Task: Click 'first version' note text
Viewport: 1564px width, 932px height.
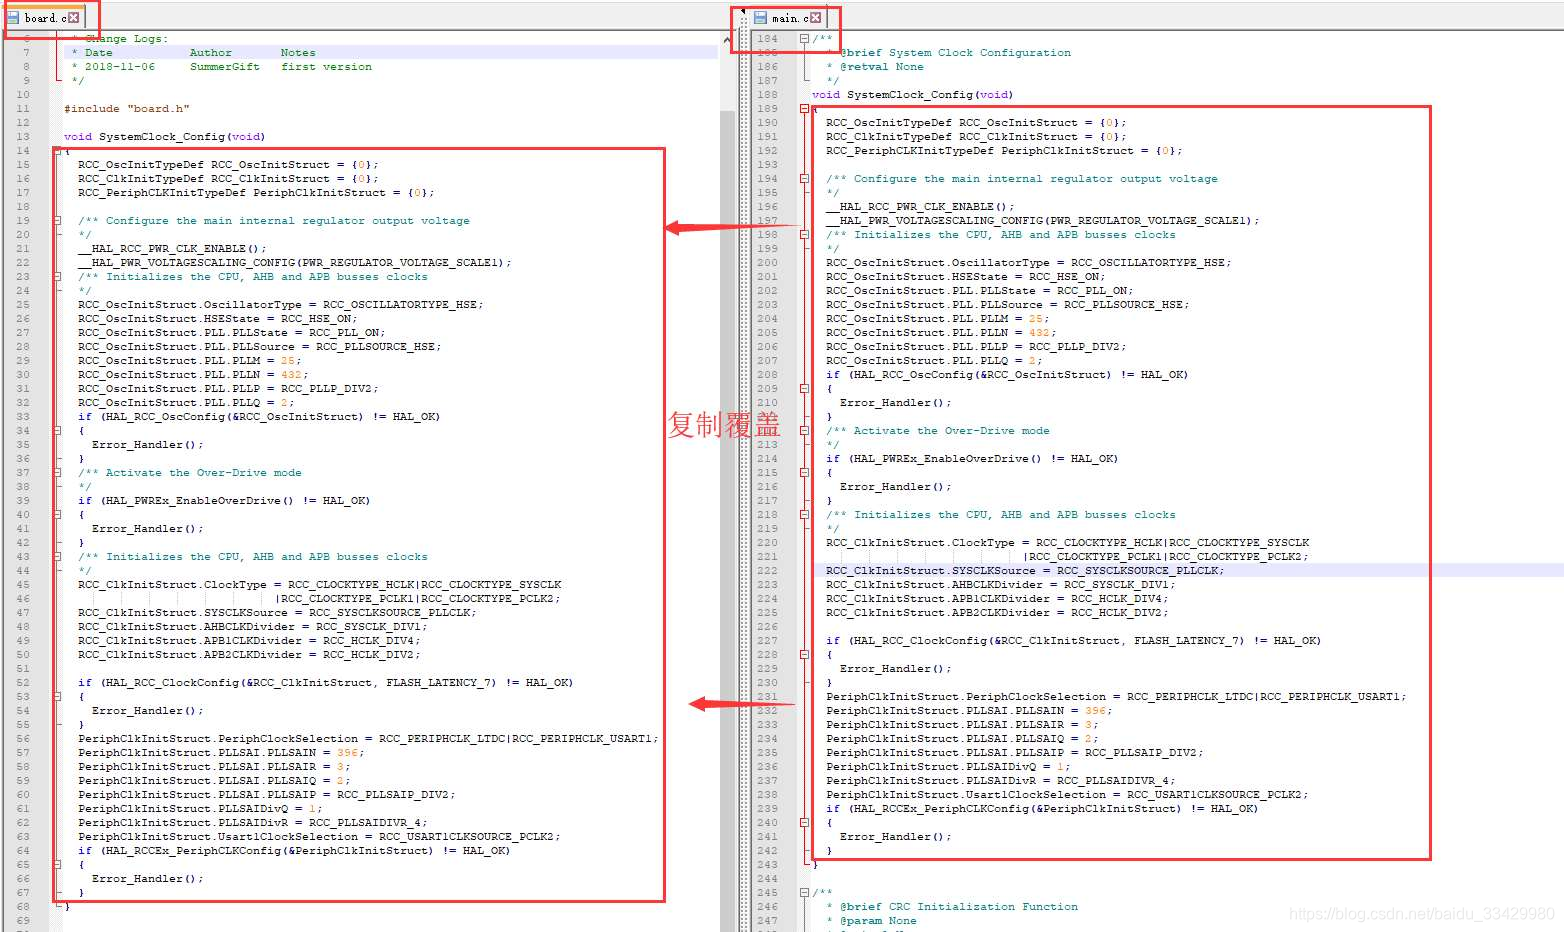Action: pos(326,66)
